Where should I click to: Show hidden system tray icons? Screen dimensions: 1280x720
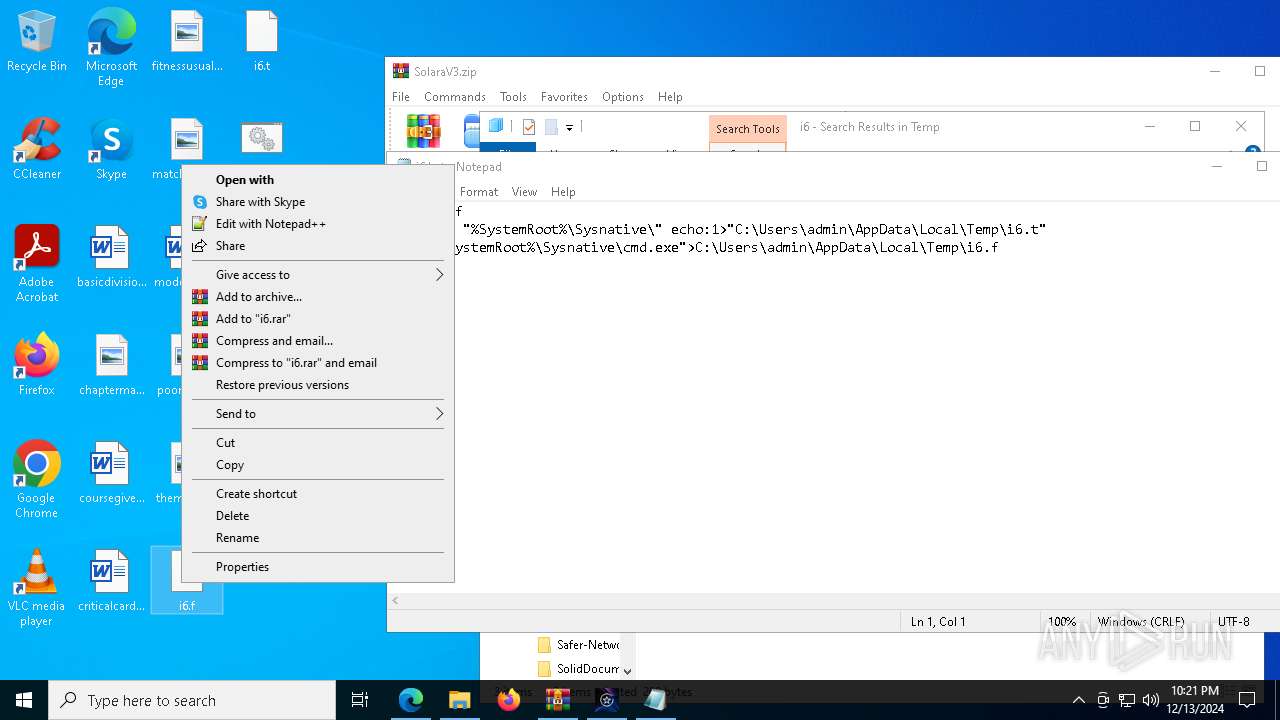coord(1078,700)
